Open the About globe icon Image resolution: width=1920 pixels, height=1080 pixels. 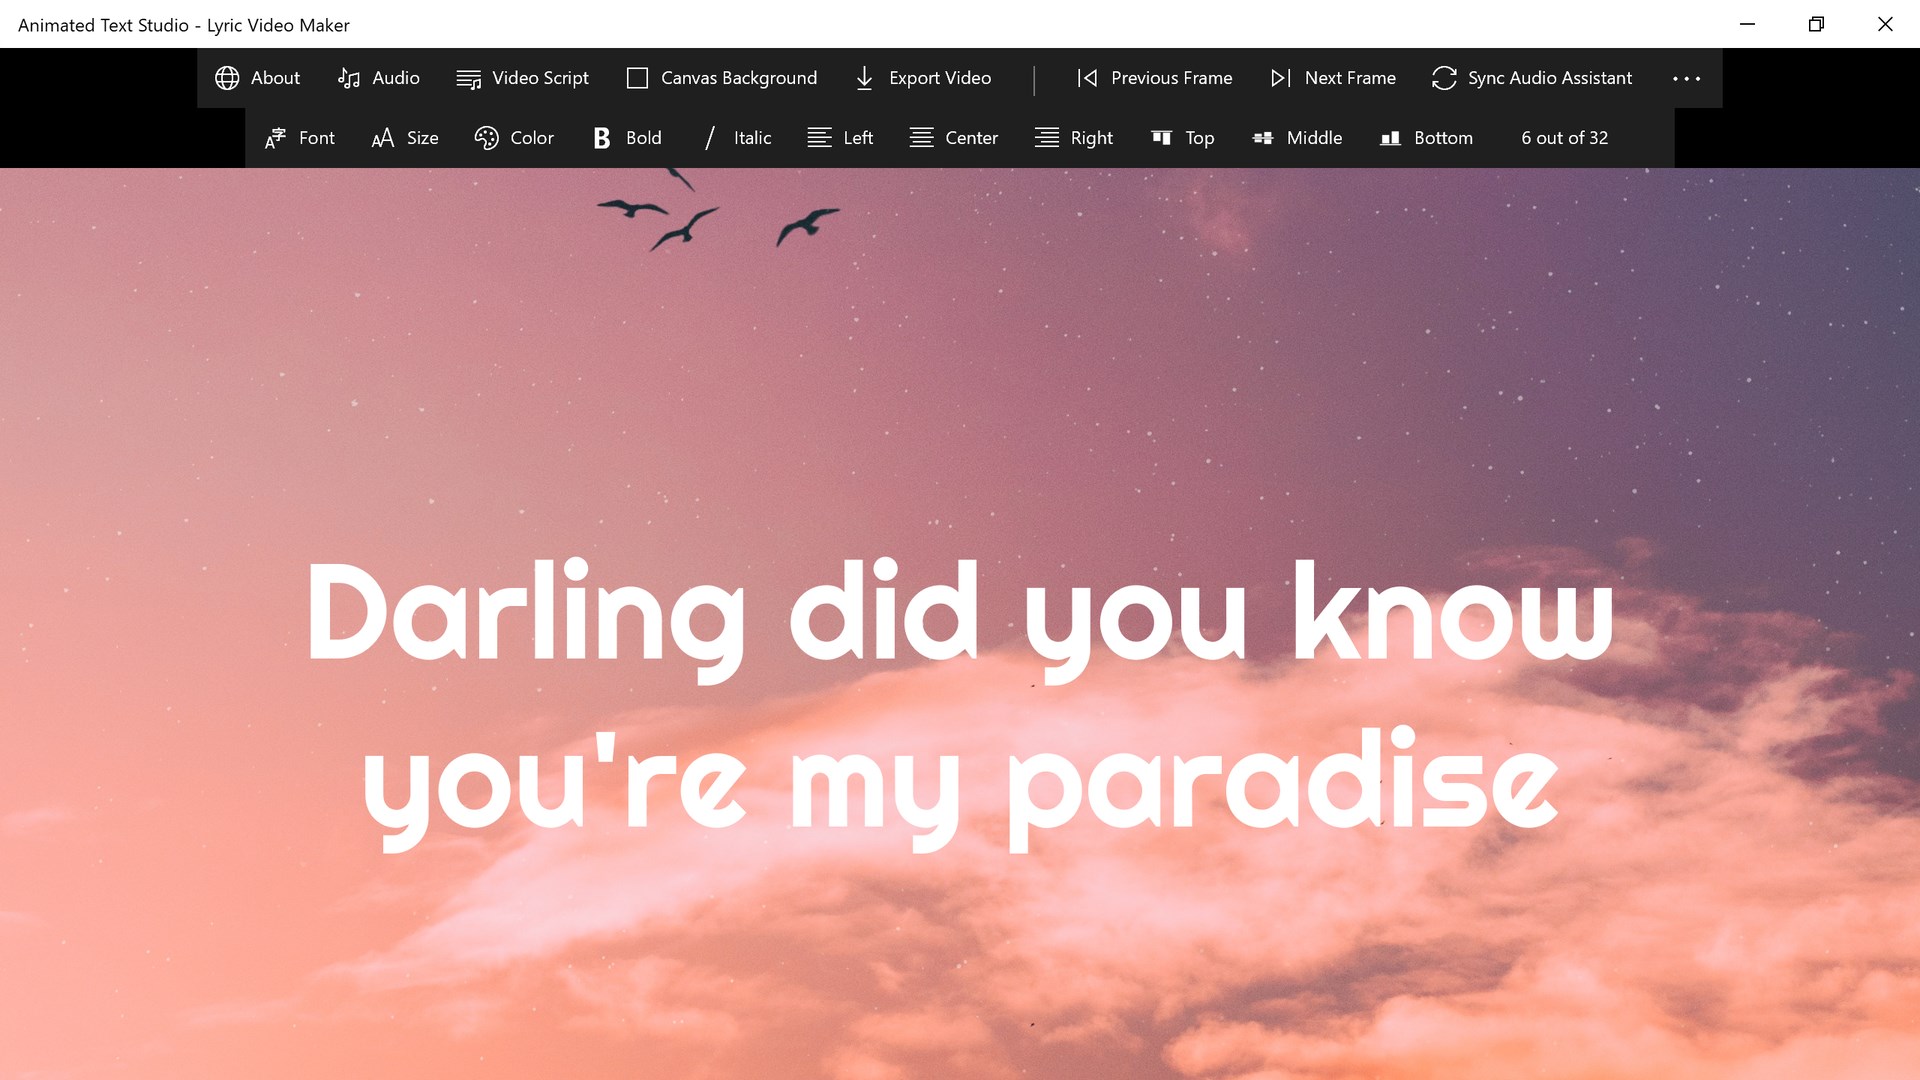pyautogui.click(x=228, y=78)
